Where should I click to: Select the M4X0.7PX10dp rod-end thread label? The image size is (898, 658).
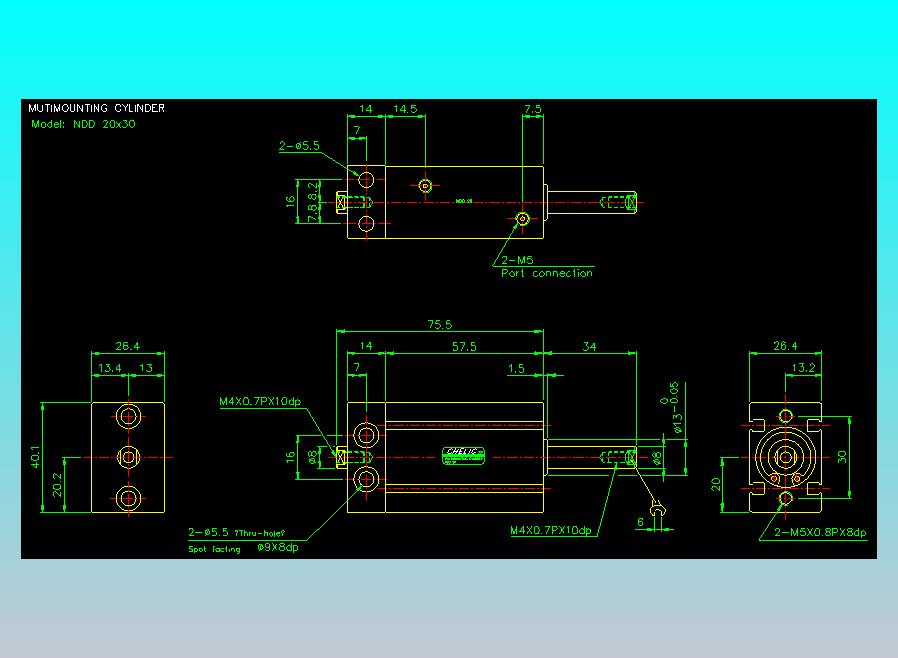click(551, 530)
